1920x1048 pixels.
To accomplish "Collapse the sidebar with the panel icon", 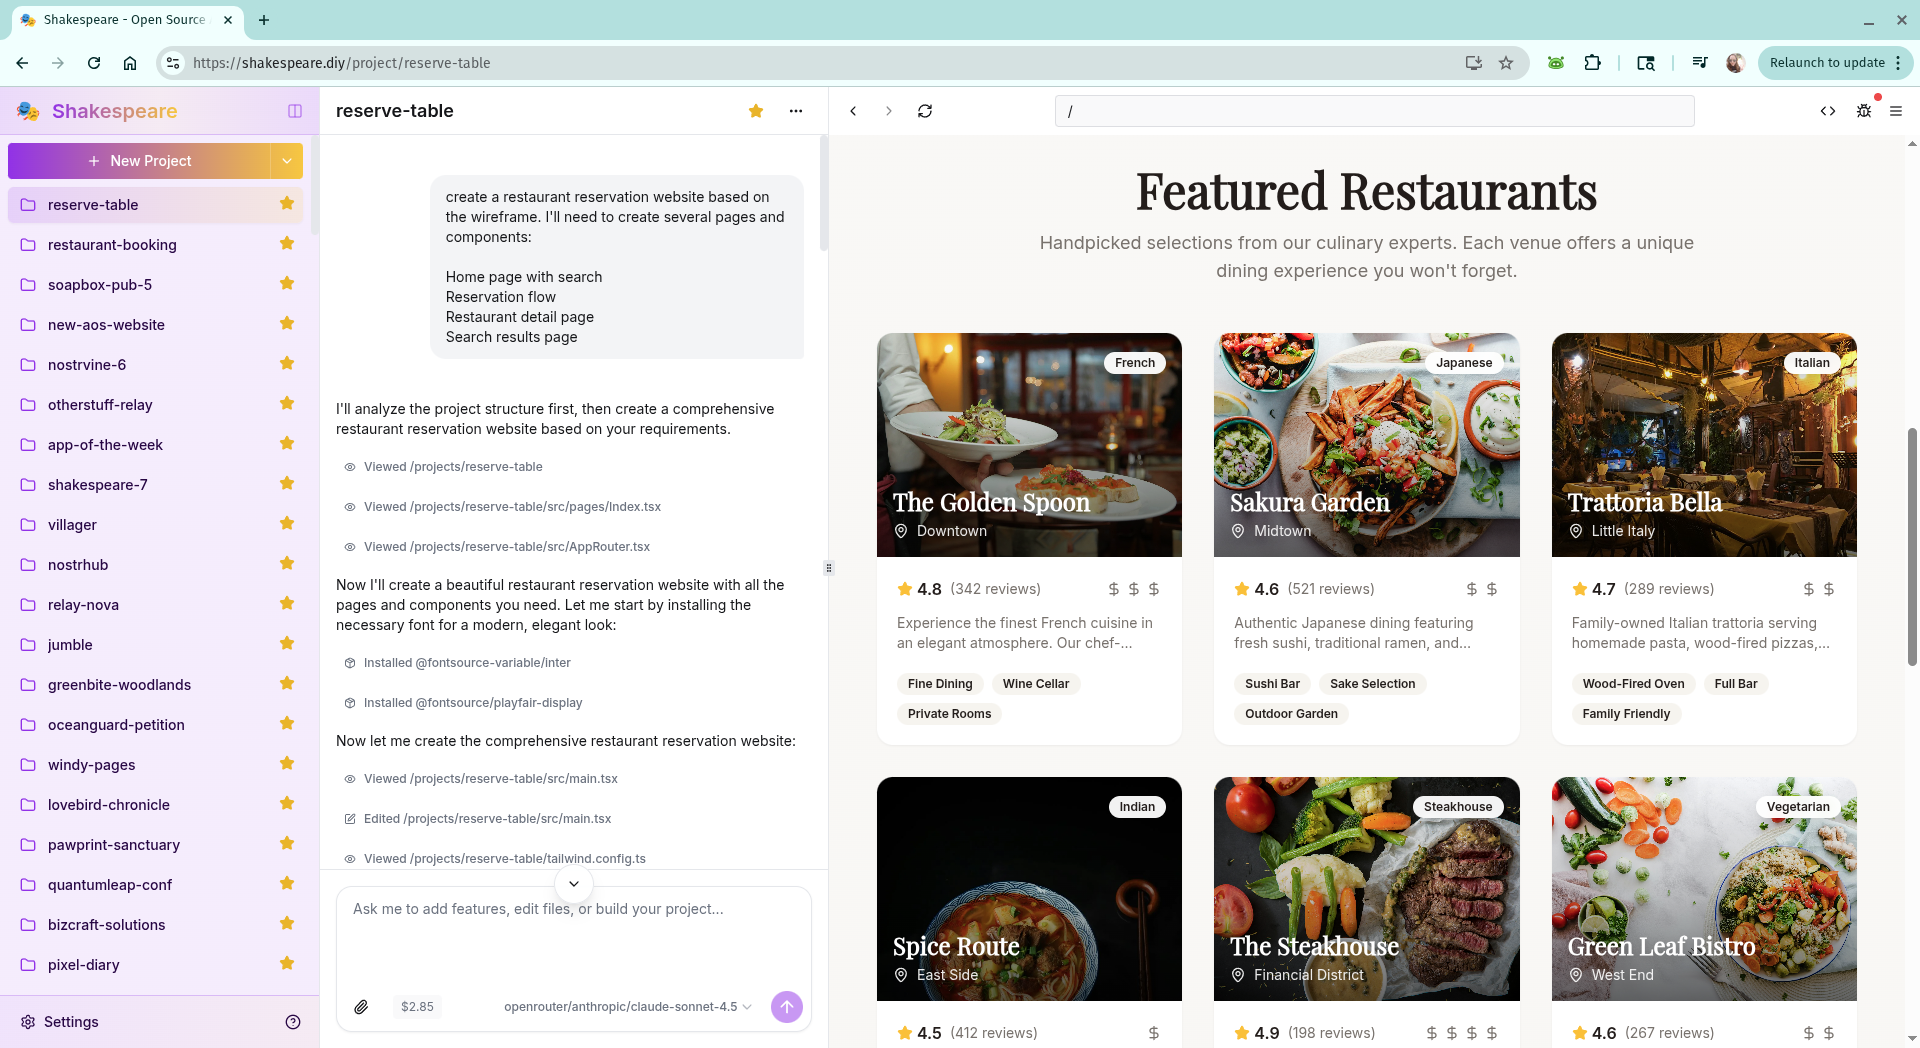I will [294, 111].
